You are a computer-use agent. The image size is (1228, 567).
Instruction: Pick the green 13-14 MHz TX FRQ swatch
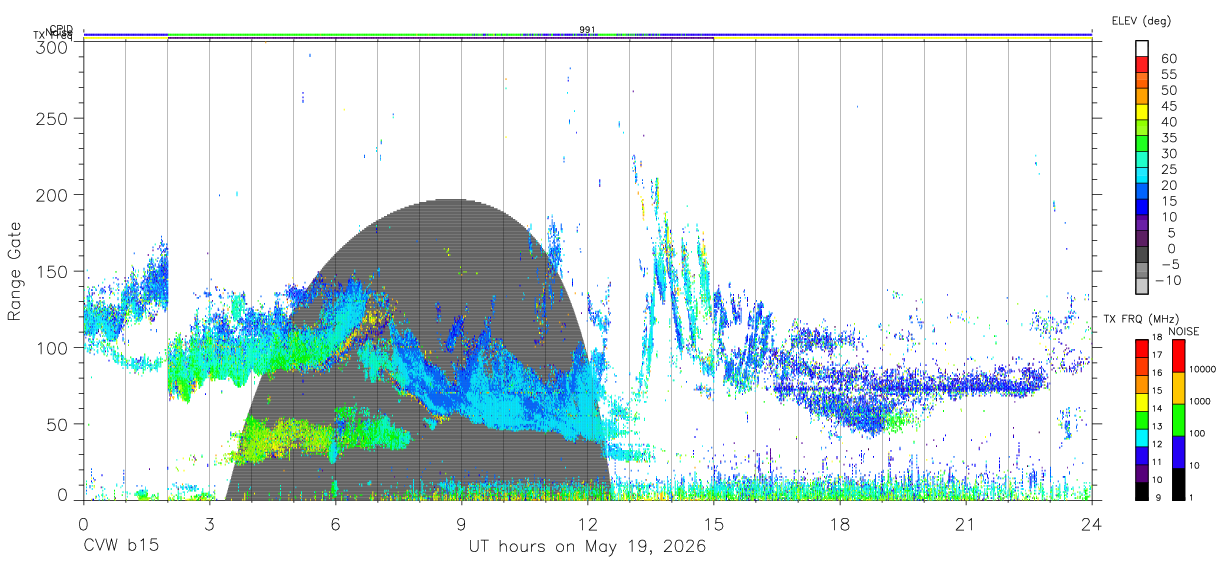1141,418
